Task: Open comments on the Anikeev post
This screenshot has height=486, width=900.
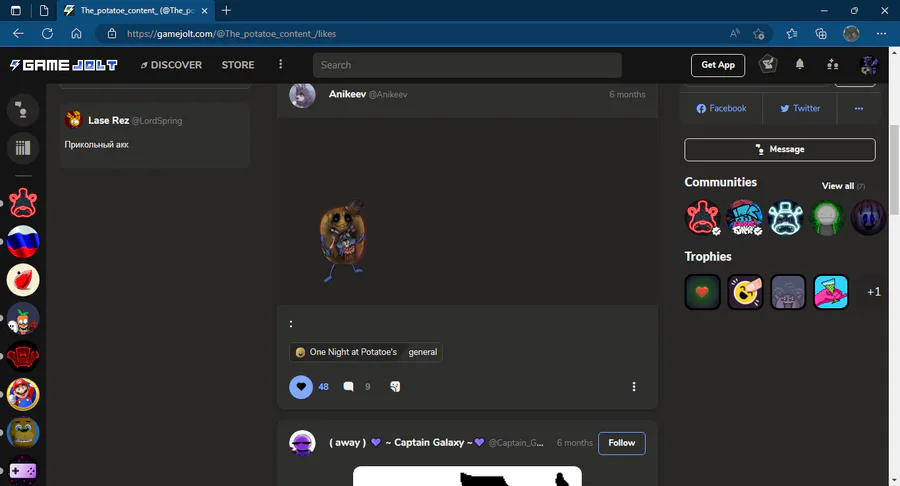Action: [x=348, y=387]
